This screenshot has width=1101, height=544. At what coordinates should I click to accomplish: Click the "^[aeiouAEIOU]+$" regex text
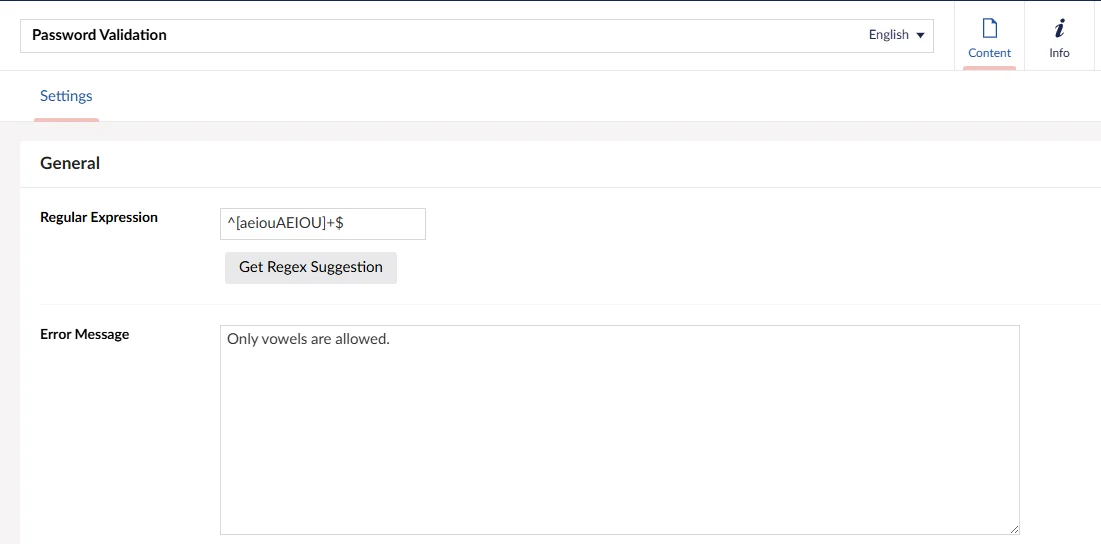tap(286, 224)
